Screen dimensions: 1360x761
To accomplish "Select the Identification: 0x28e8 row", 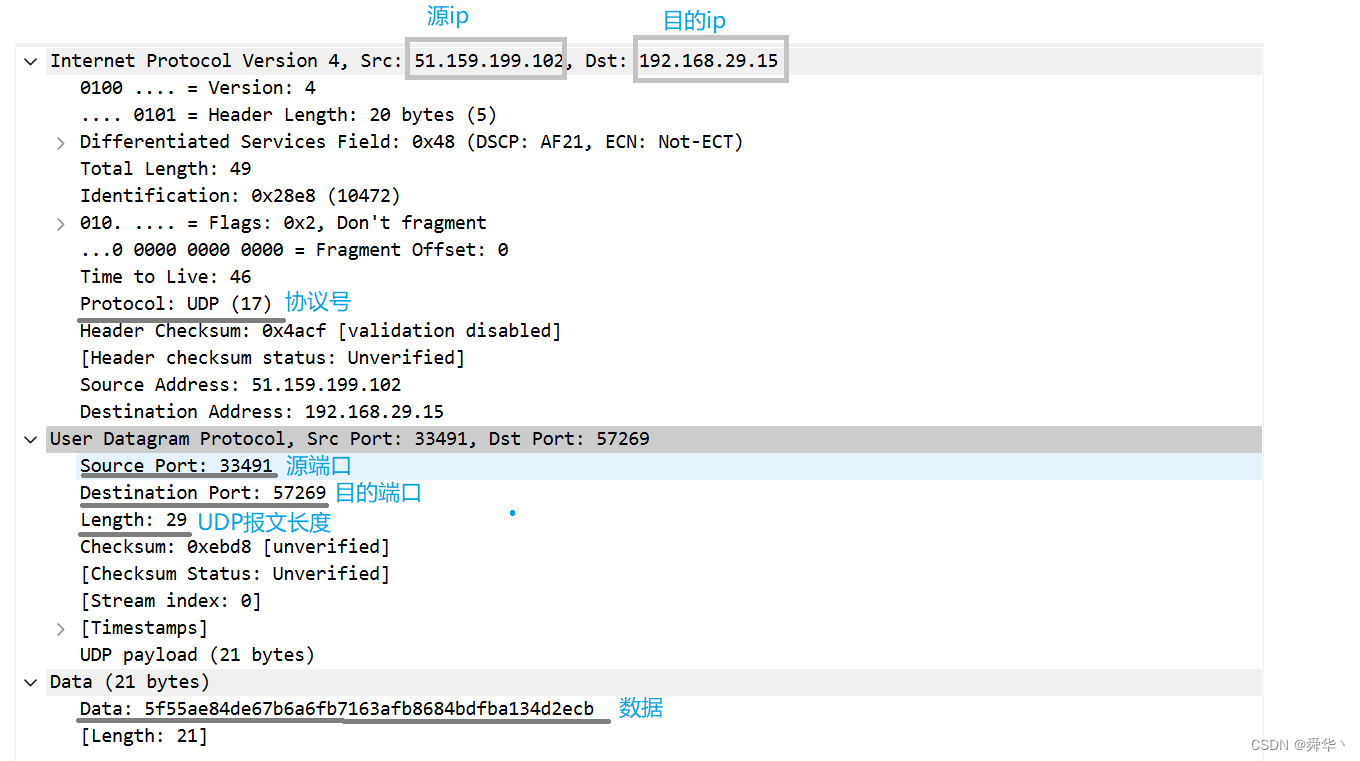I will click(240, 196).
